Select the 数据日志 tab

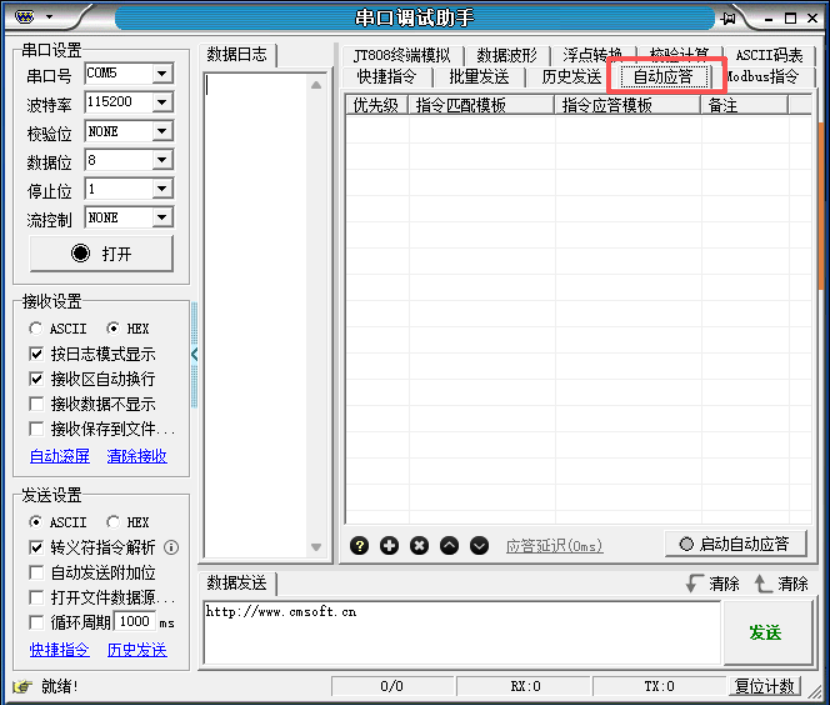[237, 54]
